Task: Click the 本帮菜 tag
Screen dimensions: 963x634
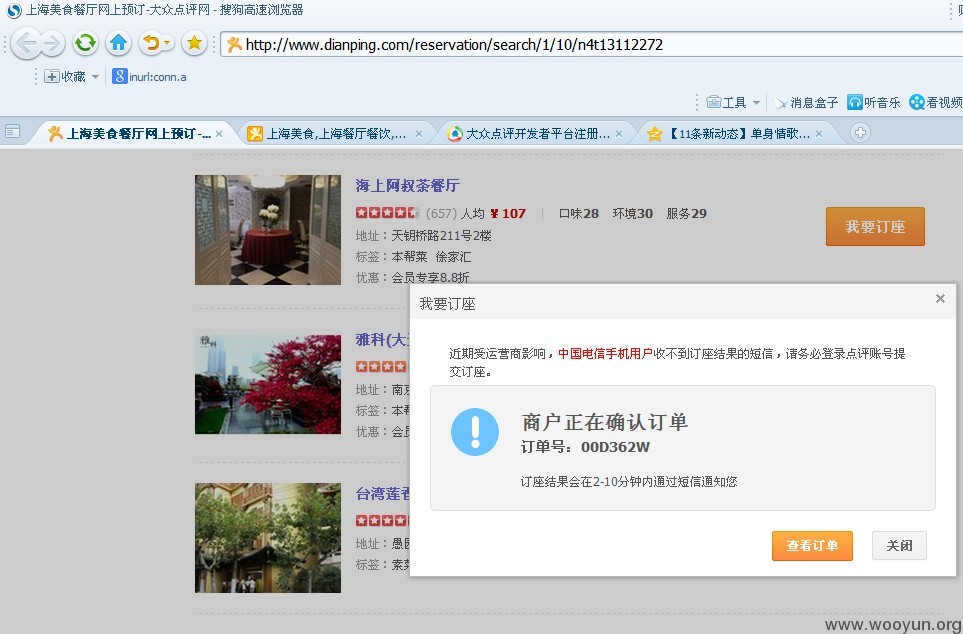Action: tap(409, 256)
